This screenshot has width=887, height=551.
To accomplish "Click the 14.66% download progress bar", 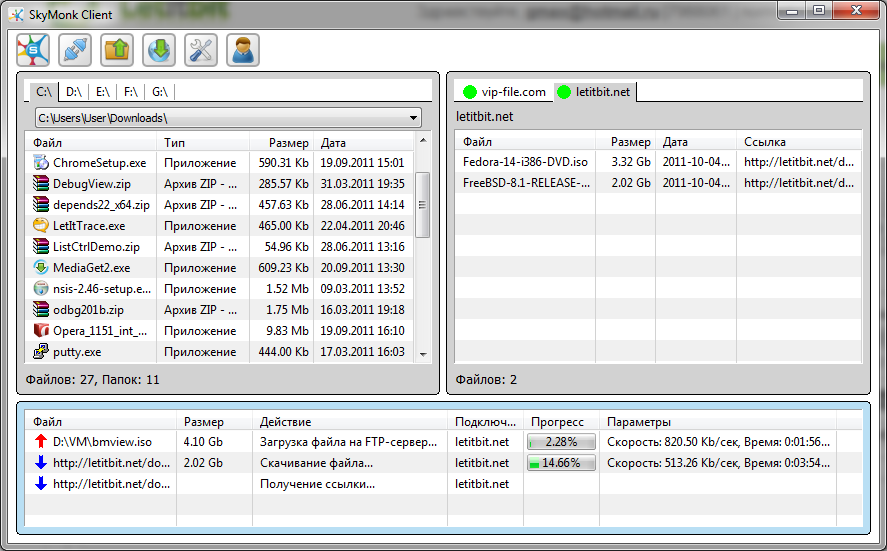I will tap(561, 463).
